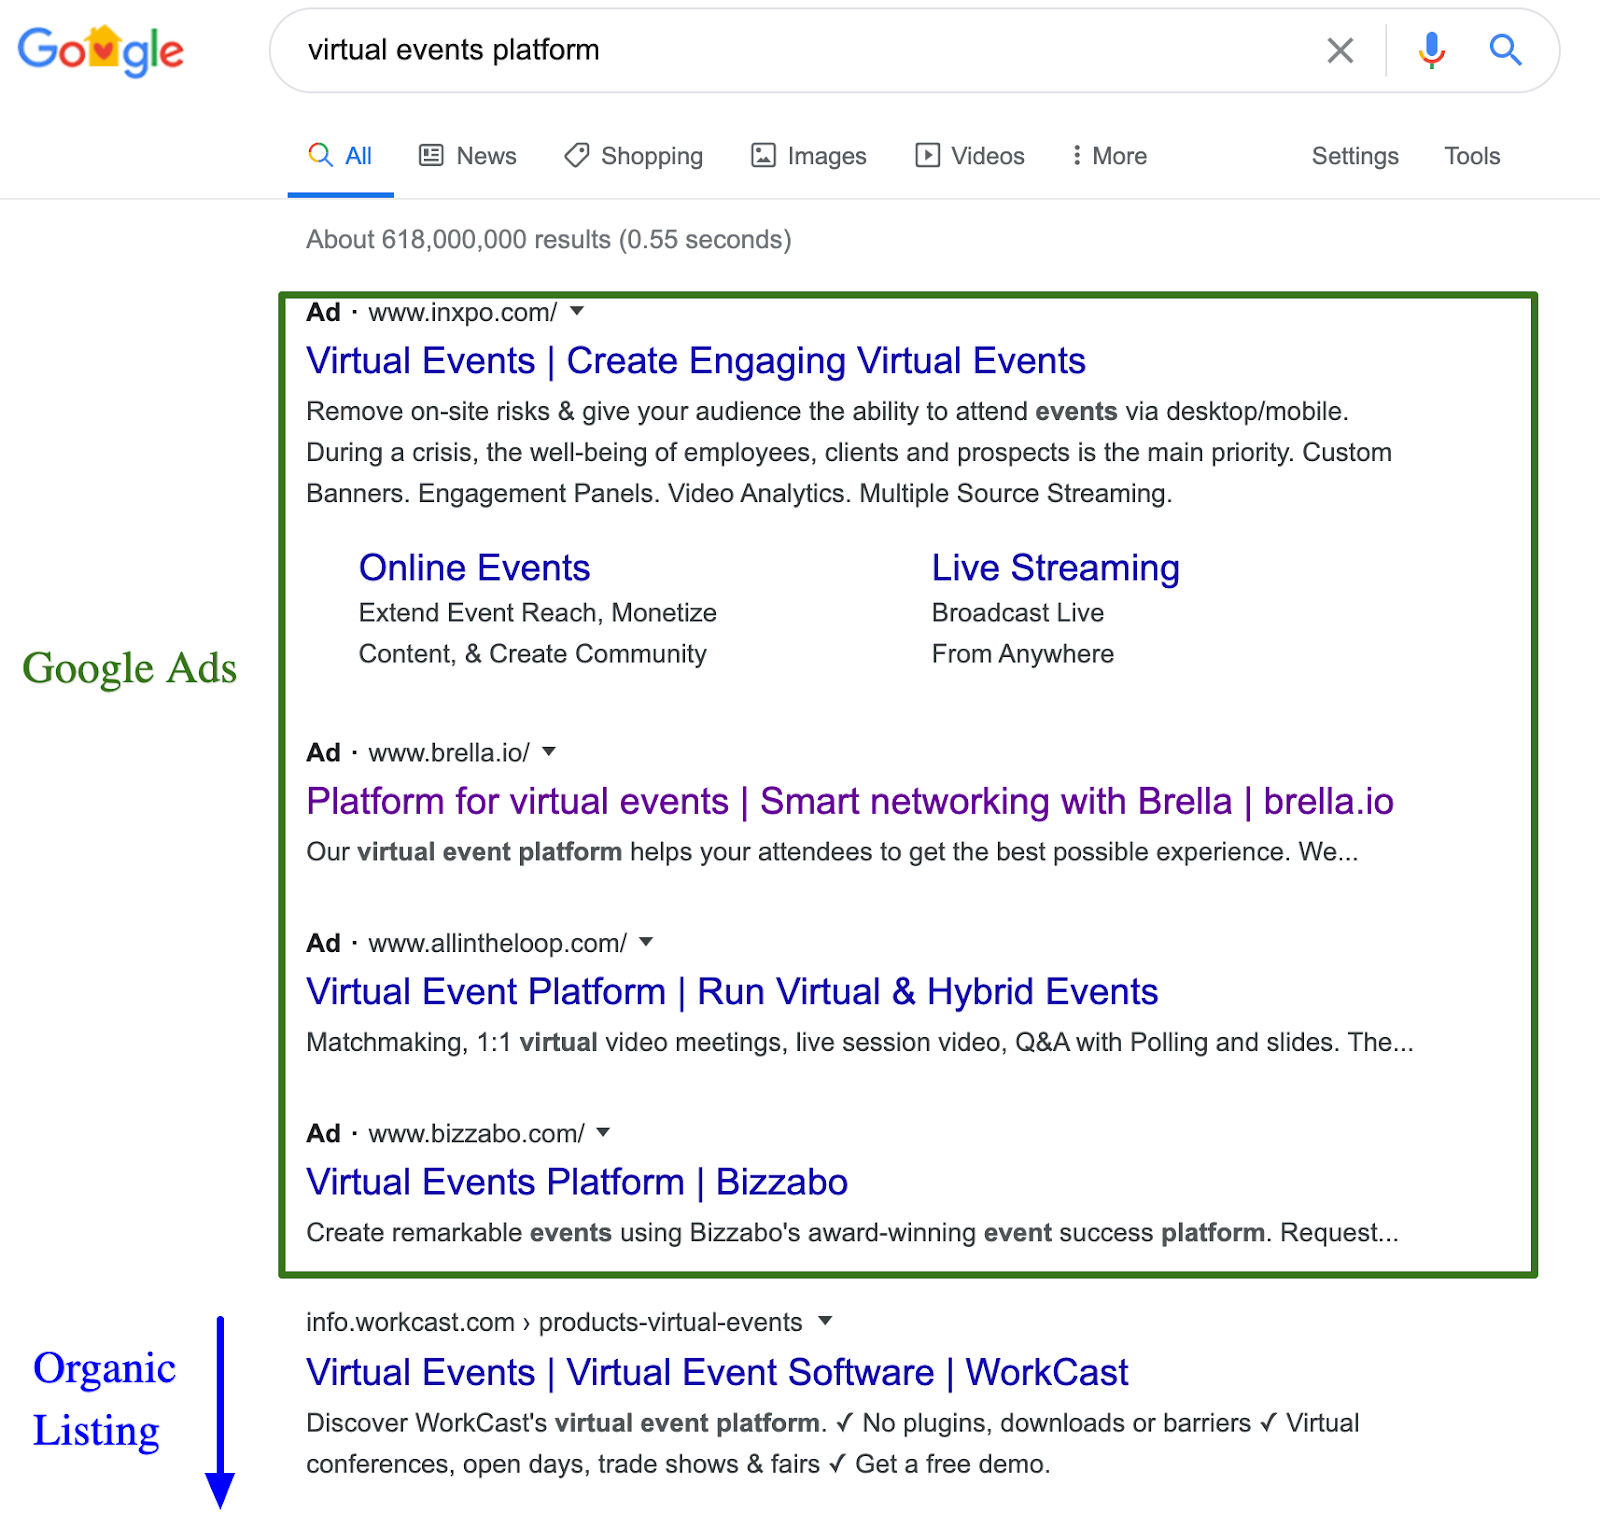The image size is (1600, 1527).
Task: Click the info.workcast.com breadcrumb URL
Action: 554,1322
